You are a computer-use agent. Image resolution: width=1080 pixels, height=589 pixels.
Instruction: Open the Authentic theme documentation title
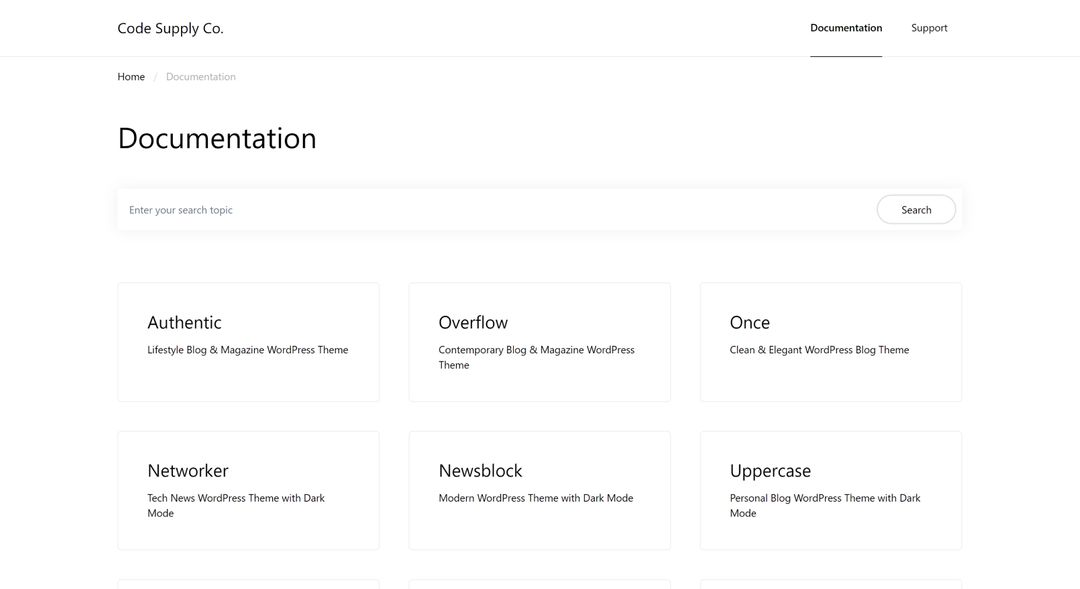coord(184,322)
